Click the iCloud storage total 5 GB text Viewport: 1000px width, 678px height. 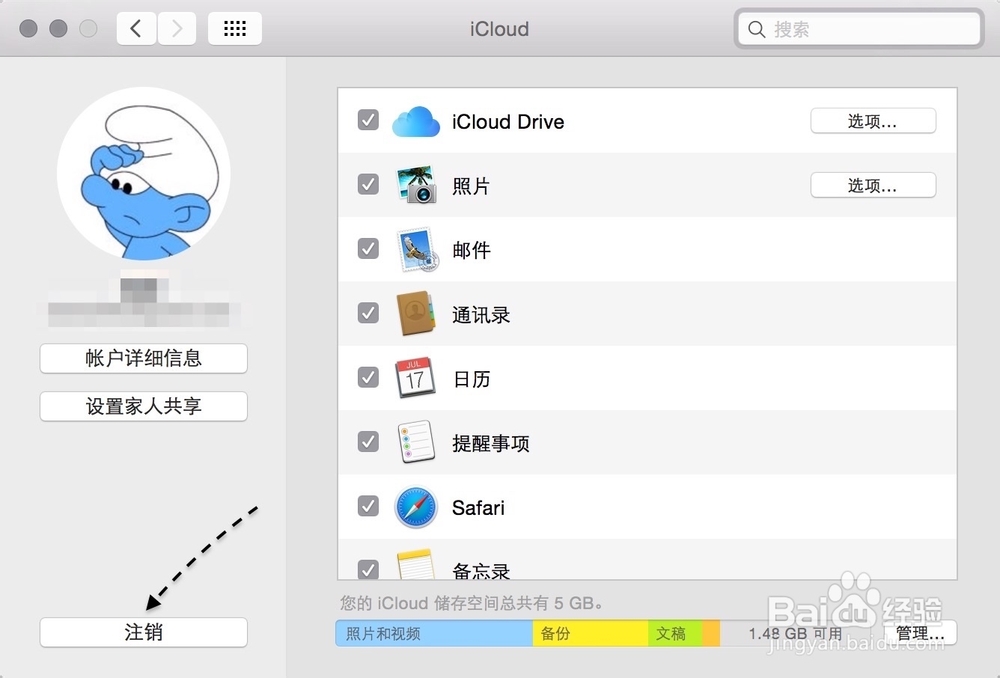471,603
